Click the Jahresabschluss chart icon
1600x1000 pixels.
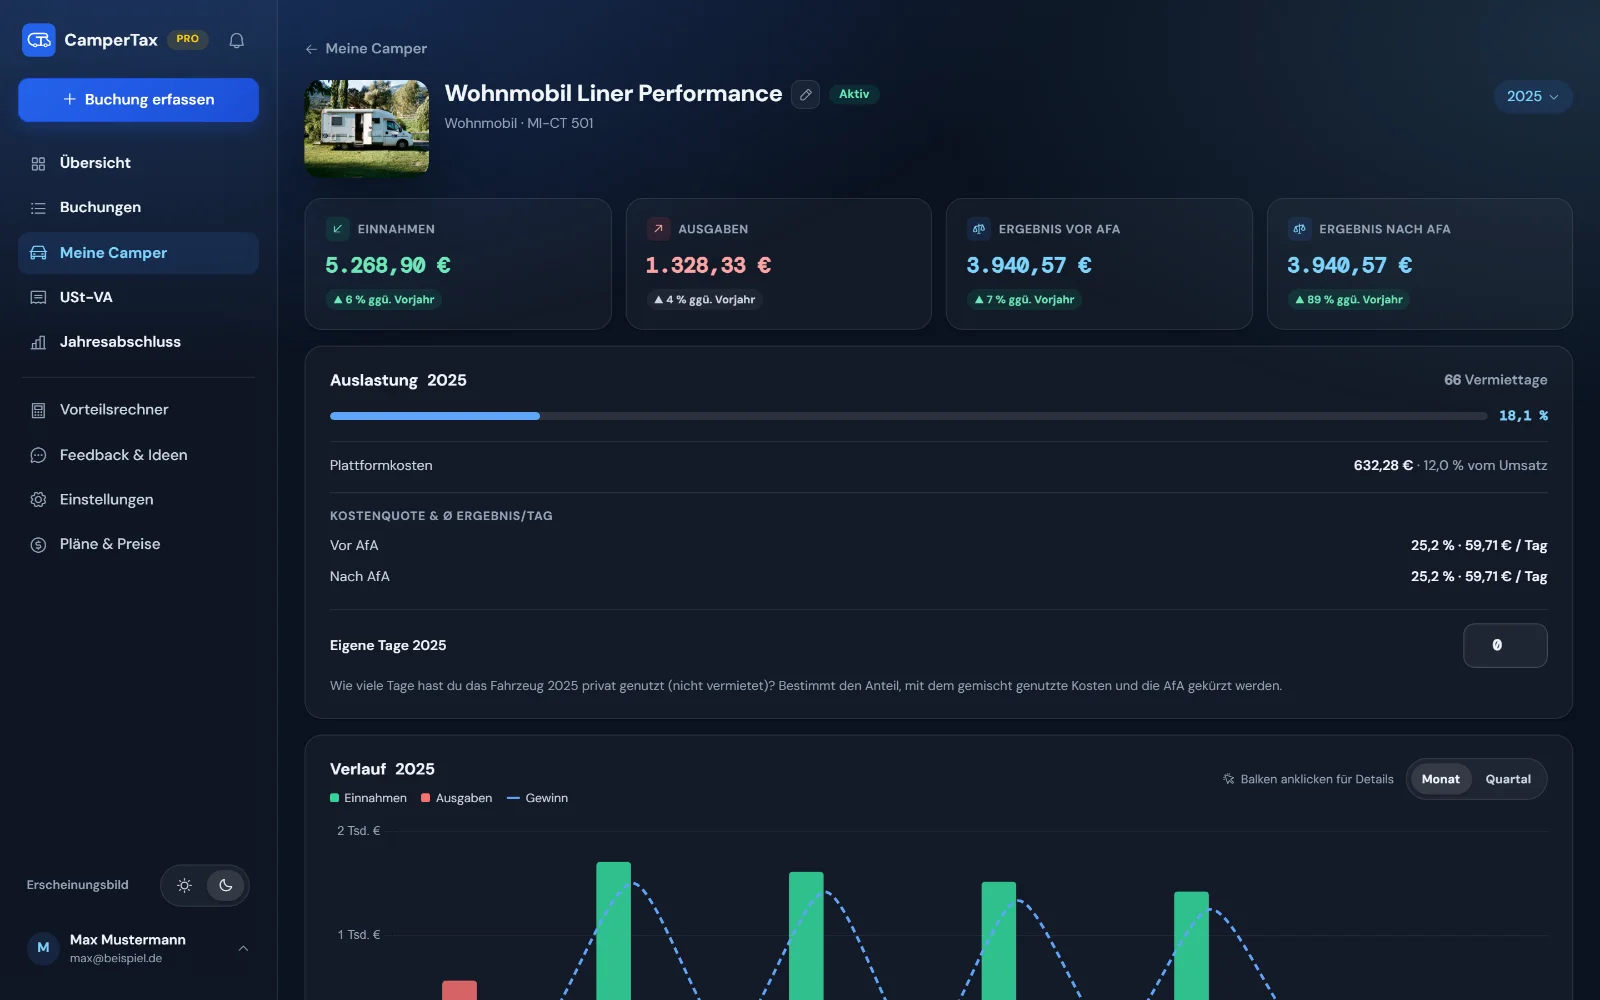(x=38, y=342)
